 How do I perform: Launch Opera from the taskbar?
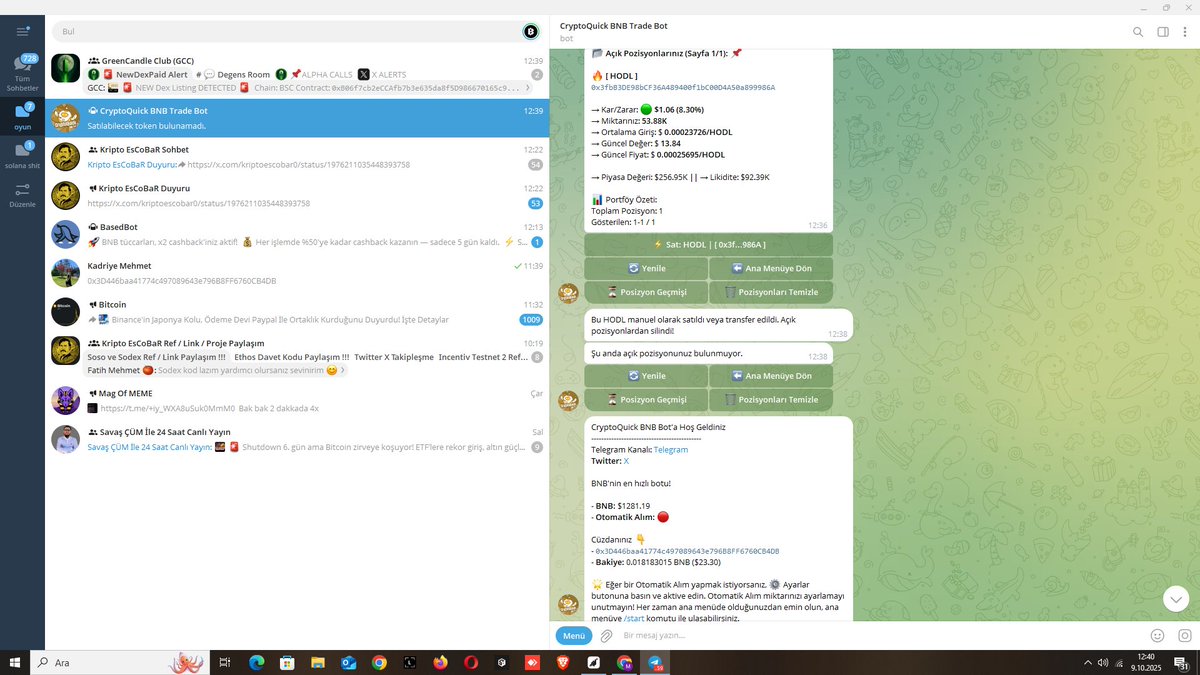[x=471, y=662]
